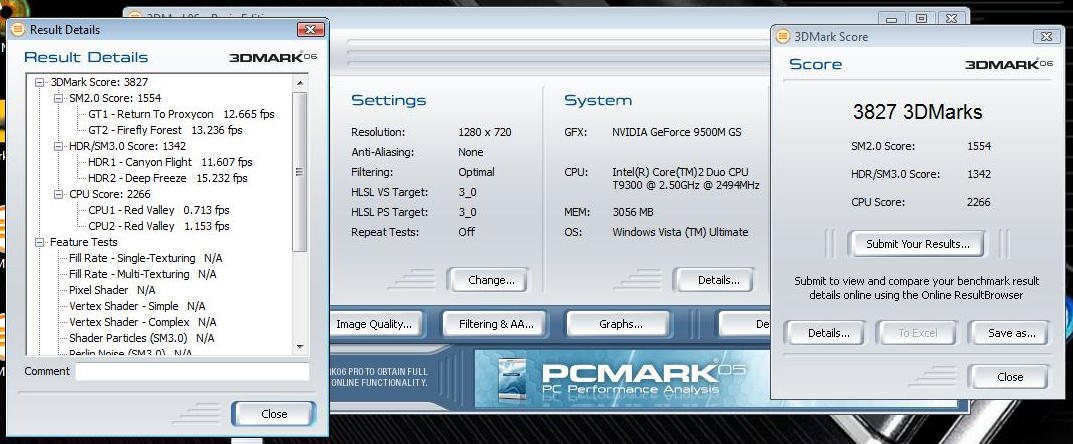Collapse the Feature Tests node

[40, 242]
